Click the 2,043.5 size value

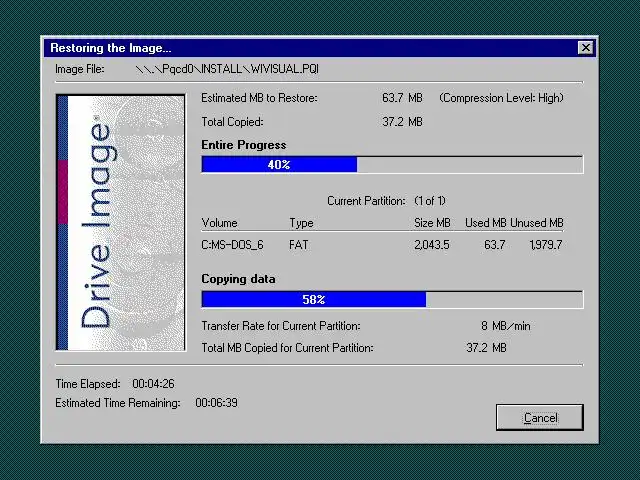click(432, 244)
